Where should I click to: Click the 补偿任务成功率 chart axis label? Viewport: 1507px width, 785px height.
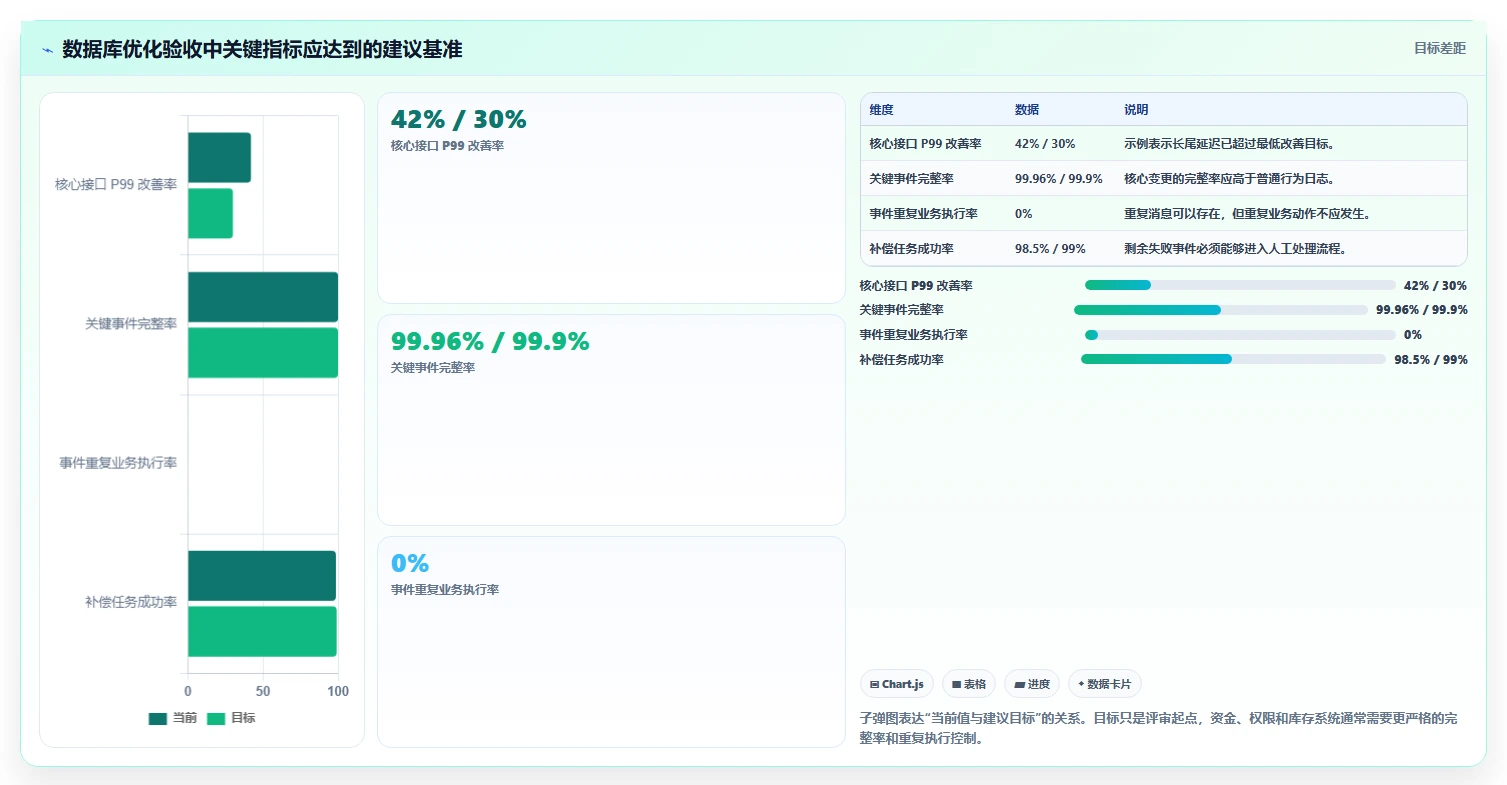[x=131, y=602]
